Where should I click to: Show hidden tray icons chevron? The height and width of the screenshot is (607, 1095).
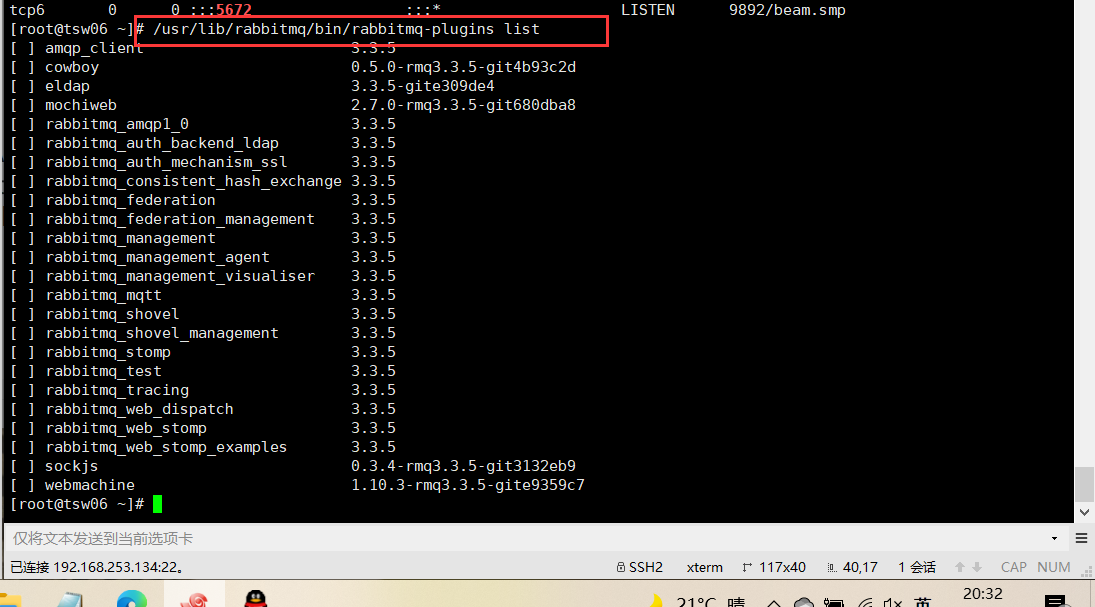[x=773, y=602]
